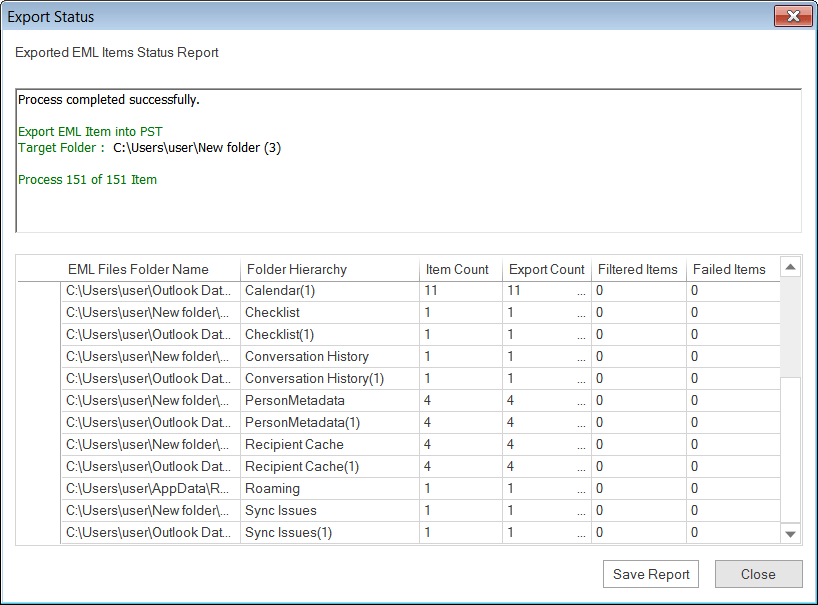Click the Close button beside Save Report
This screenshot has height=605, width=818.
pyautogui.click(x=758, y=574)
